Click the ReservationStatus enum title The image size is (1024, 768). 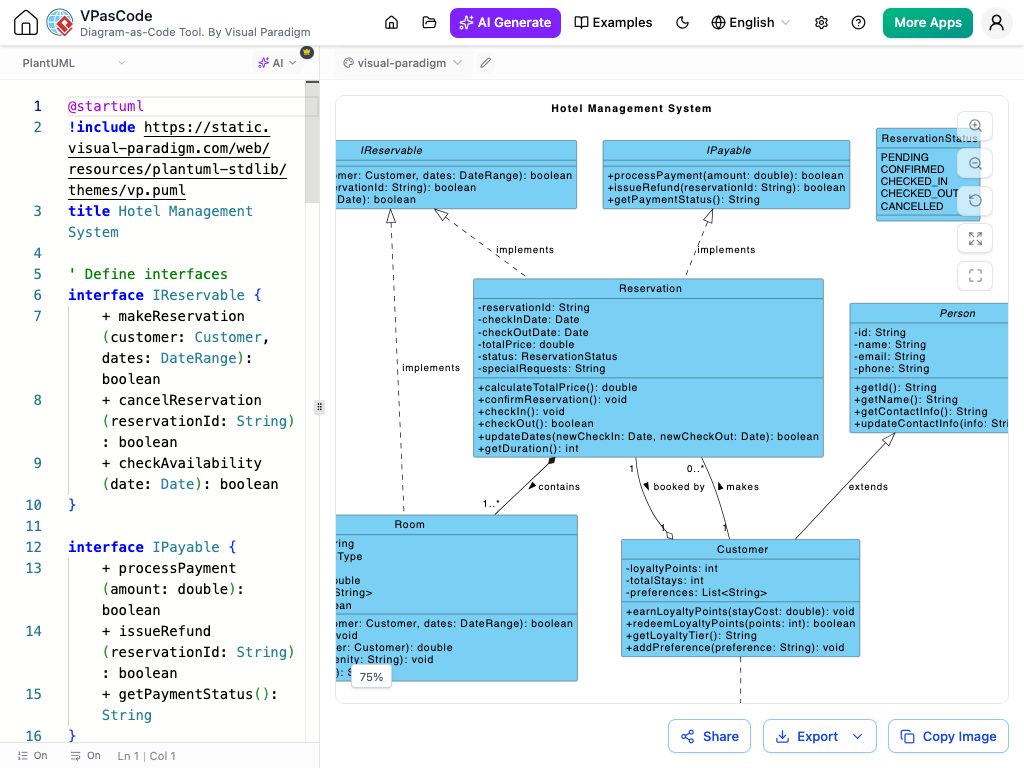[x=929, y=138]
